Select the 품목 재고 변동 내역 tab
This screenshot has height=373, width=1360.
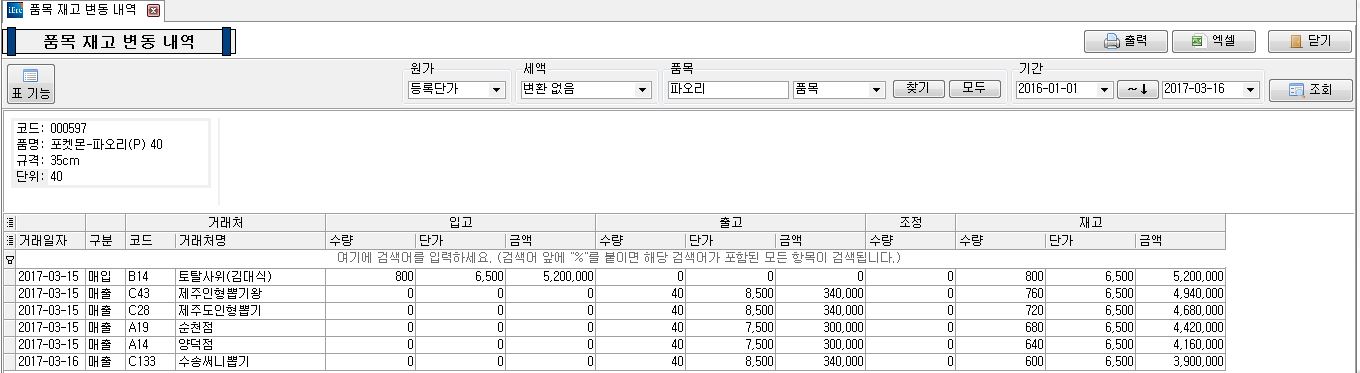82,10
